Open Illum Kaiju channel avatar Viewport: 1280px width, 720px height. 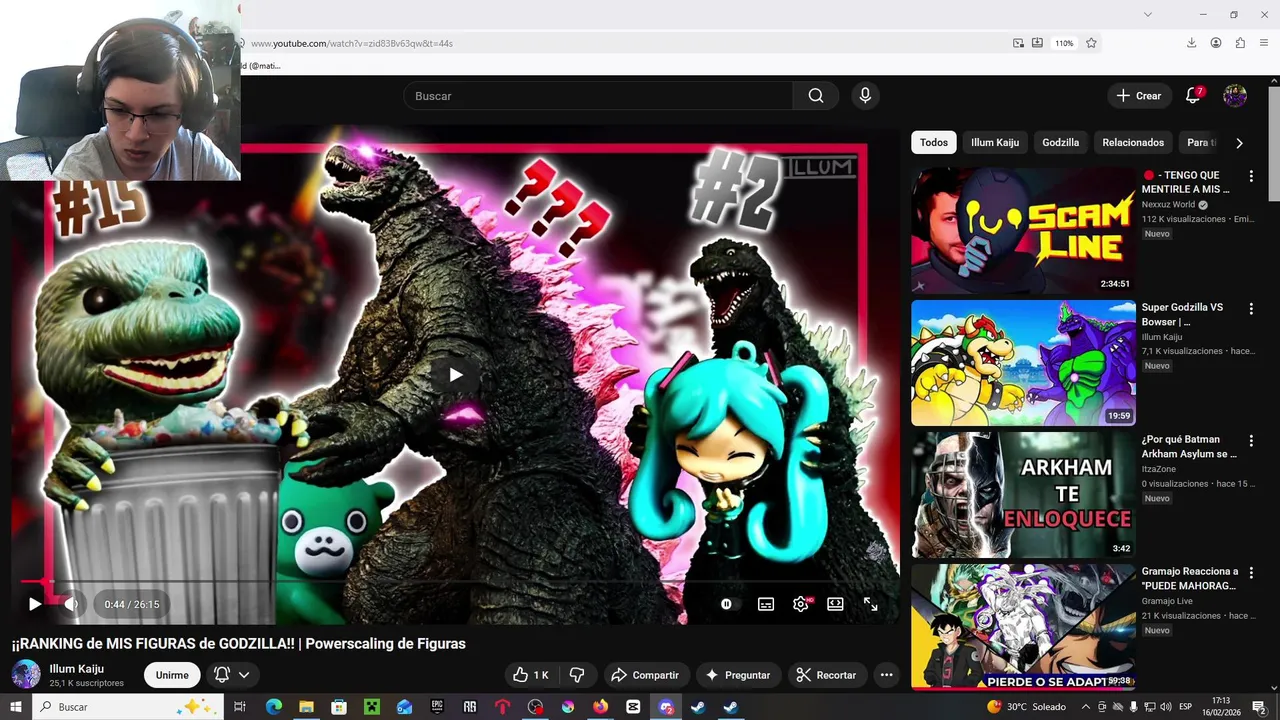tap(26, 675)
